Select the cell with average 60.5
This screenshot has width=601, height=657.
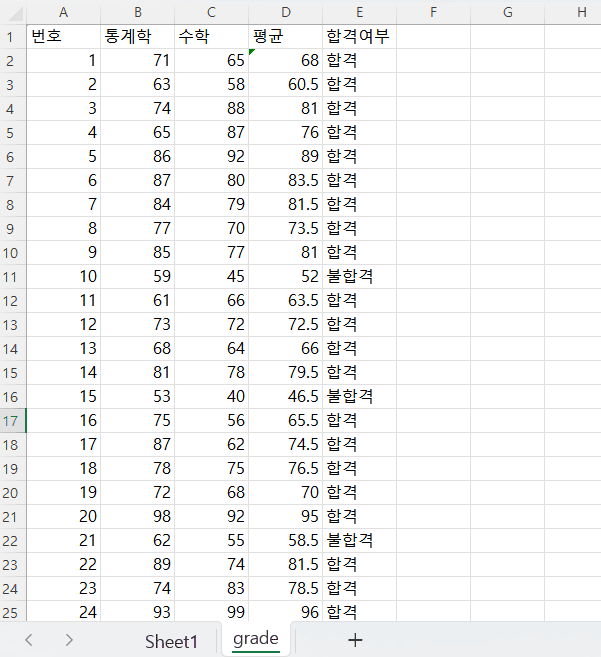tap(286, 84)
